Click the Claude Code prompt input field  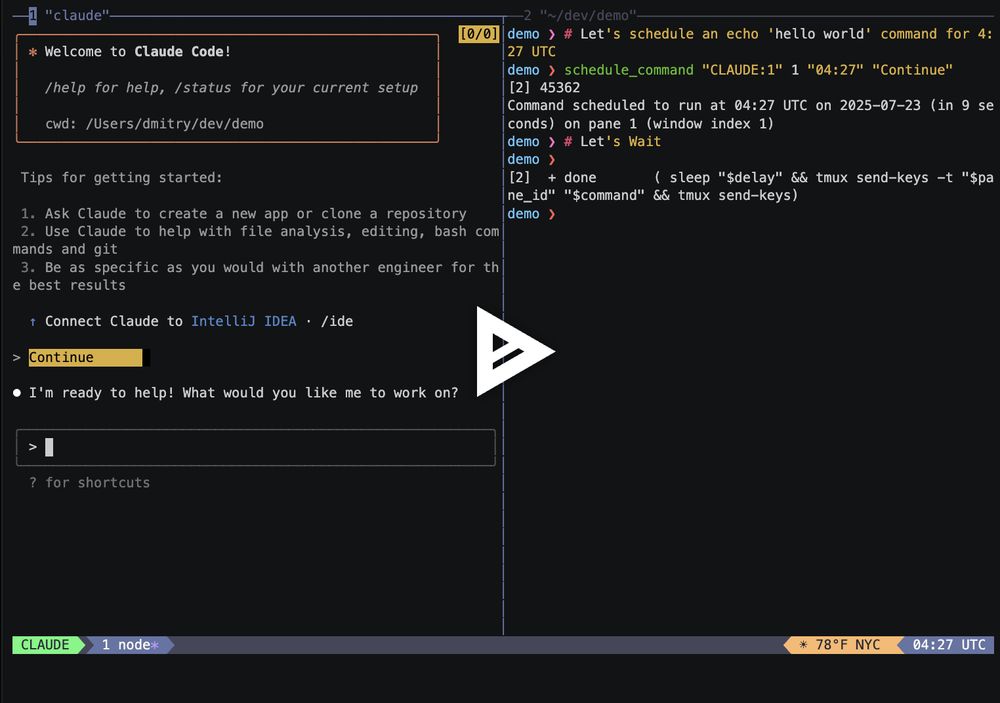(x=256, y=447)
